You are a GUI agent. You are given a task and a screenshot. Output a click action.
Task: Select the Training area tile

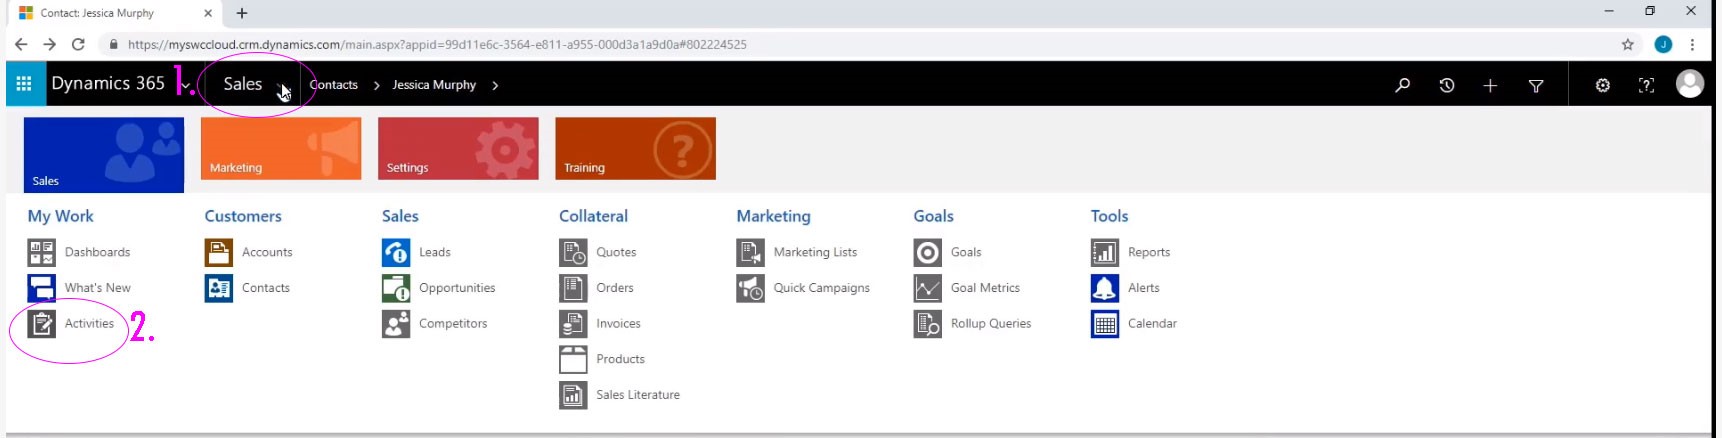[x=635, y=149]
